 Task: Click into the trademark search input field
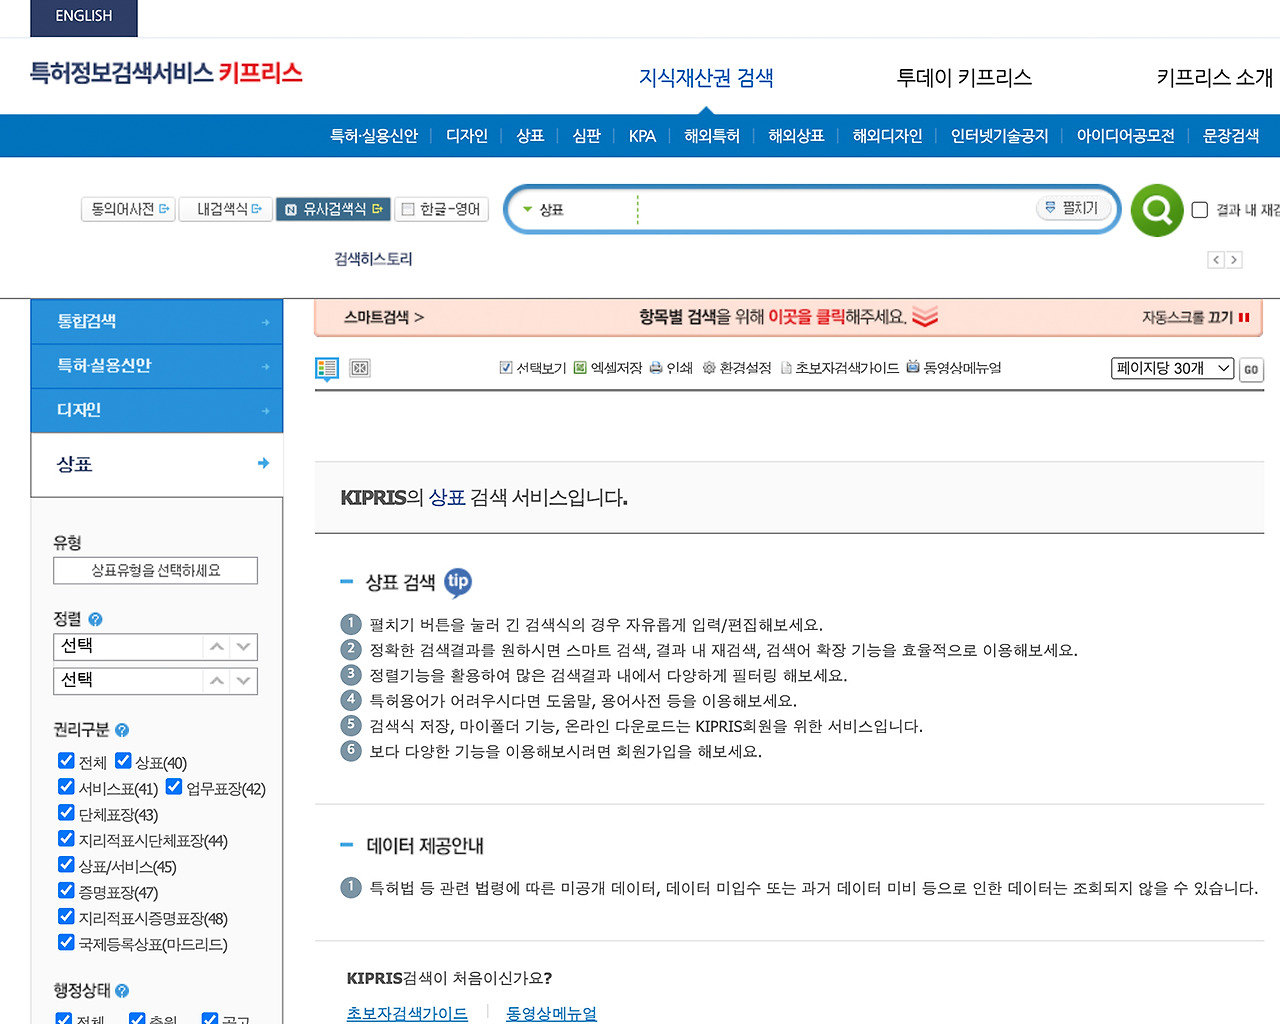point(835,210)
